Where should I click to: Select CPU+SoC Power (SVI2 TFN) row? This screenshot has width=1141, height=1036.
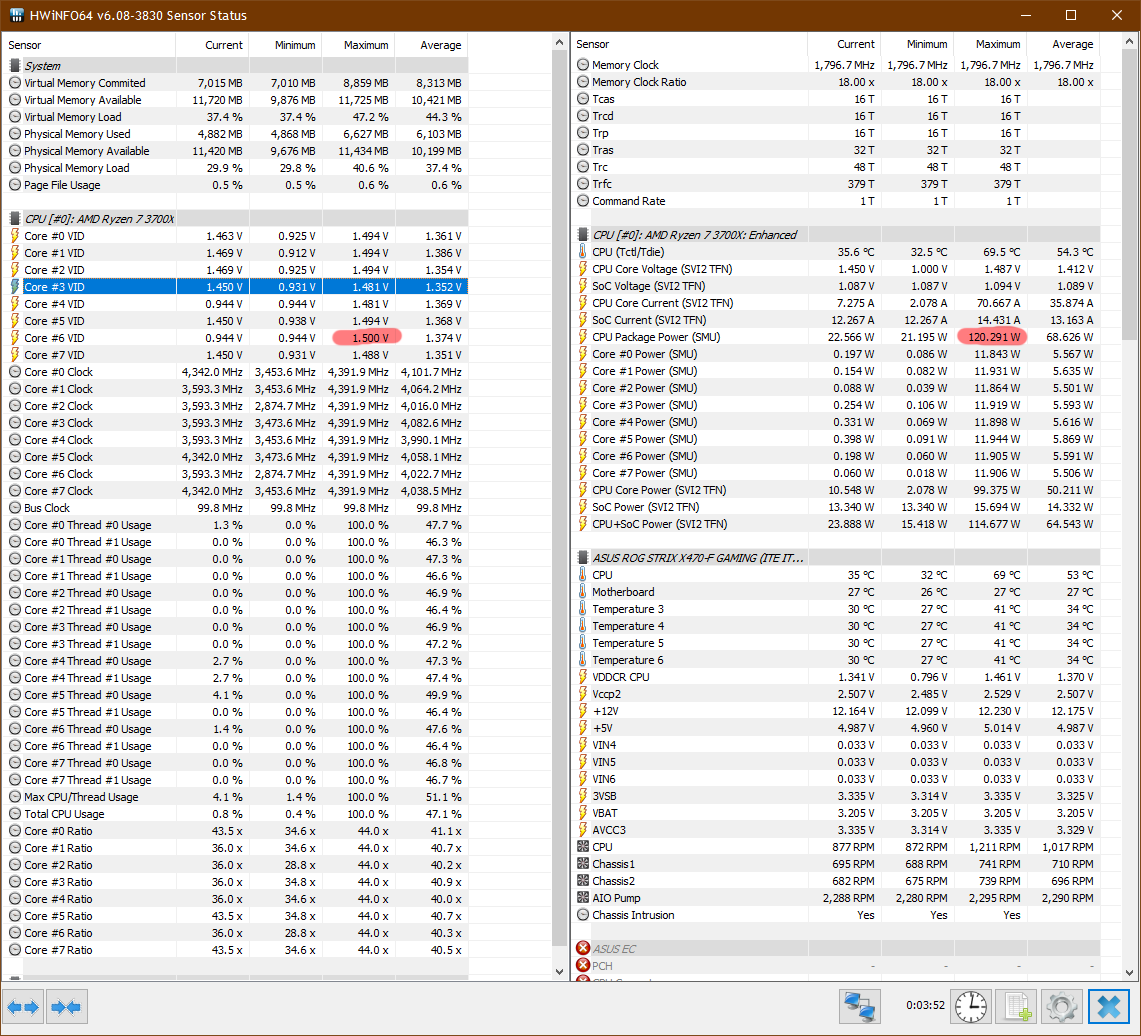(x=836, y=524)
